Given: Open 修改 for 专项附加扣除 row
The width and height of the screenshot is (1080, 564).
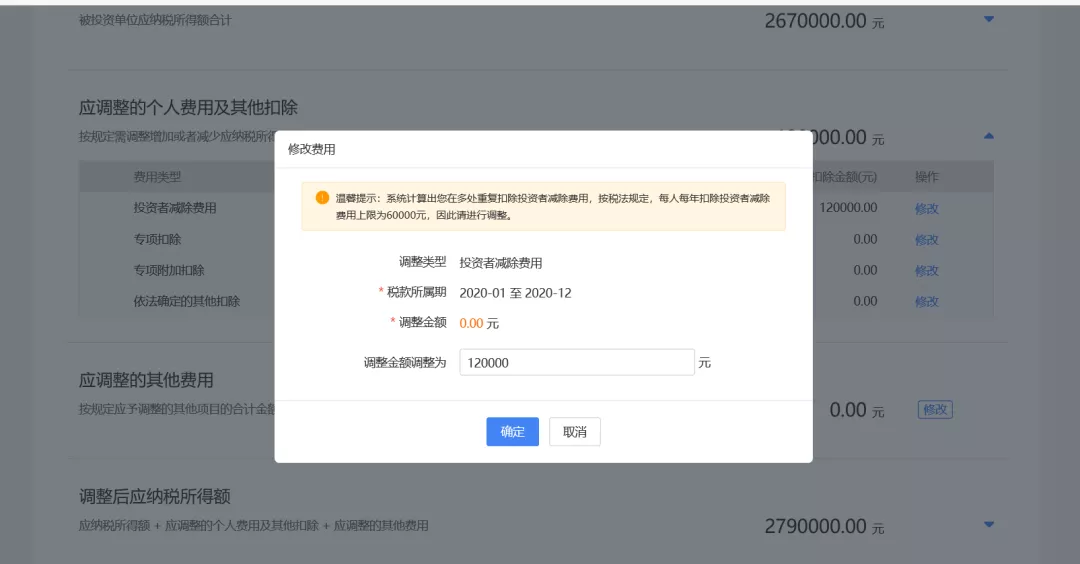Looking at the screenshot, I should click(926, 270).
